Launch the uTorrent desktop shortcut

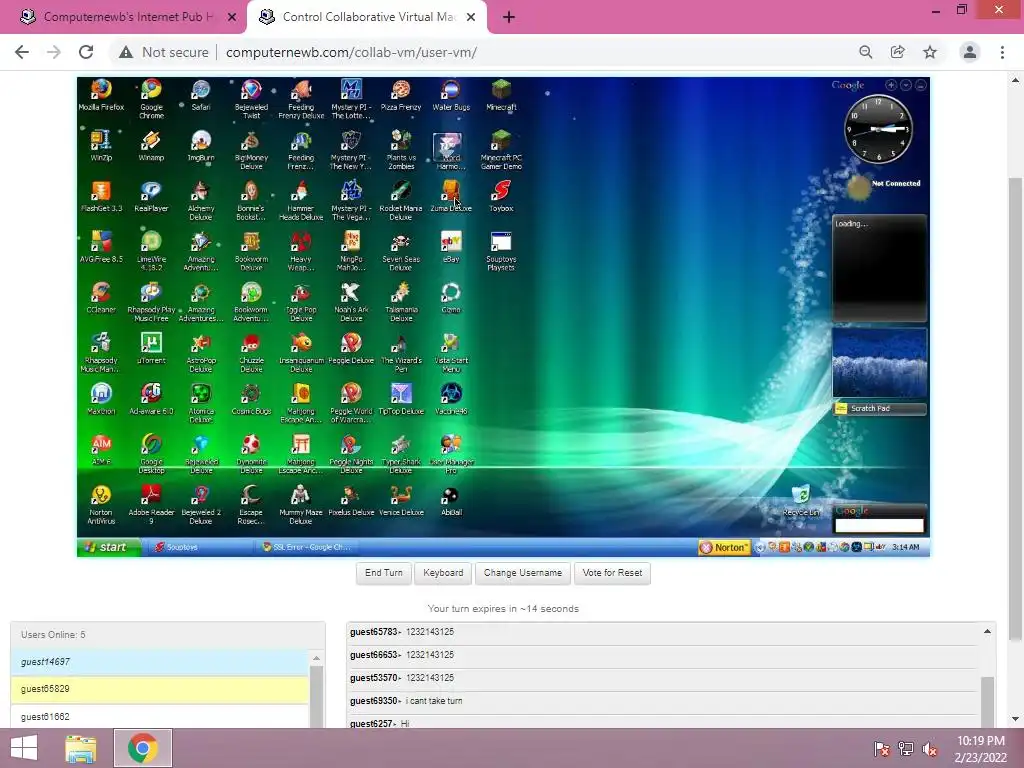pos(152,348)
